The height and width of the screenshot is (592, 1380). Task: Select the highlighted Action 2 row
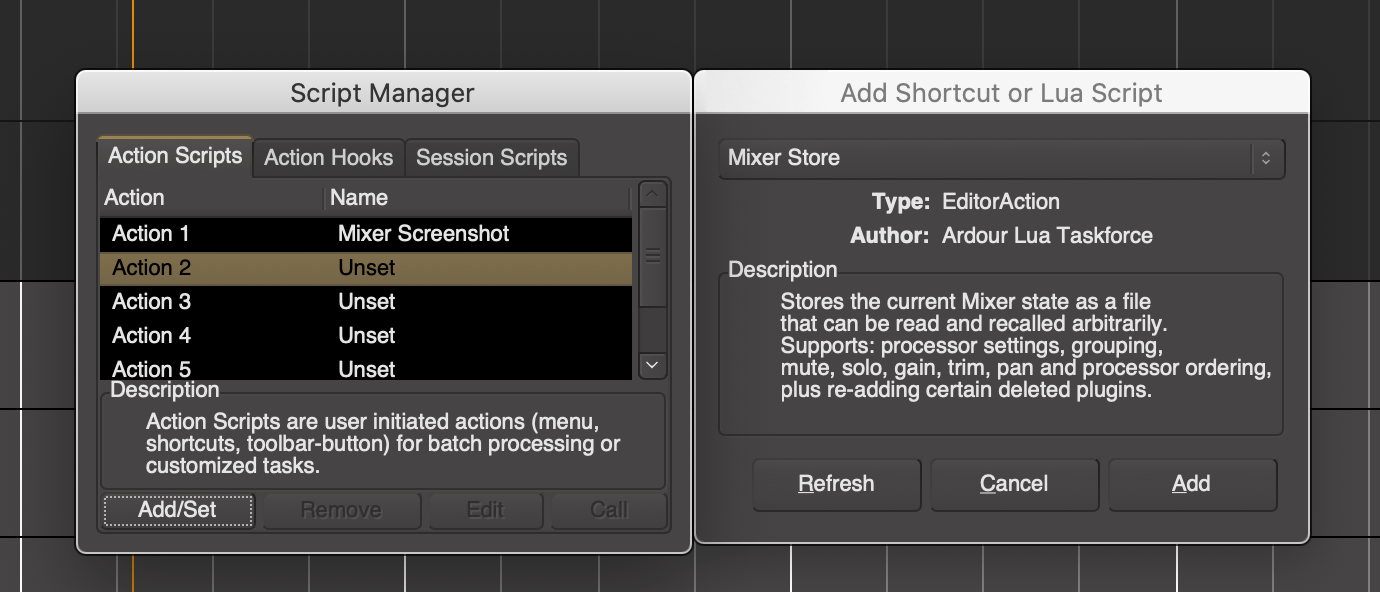(x=300, y=267)
